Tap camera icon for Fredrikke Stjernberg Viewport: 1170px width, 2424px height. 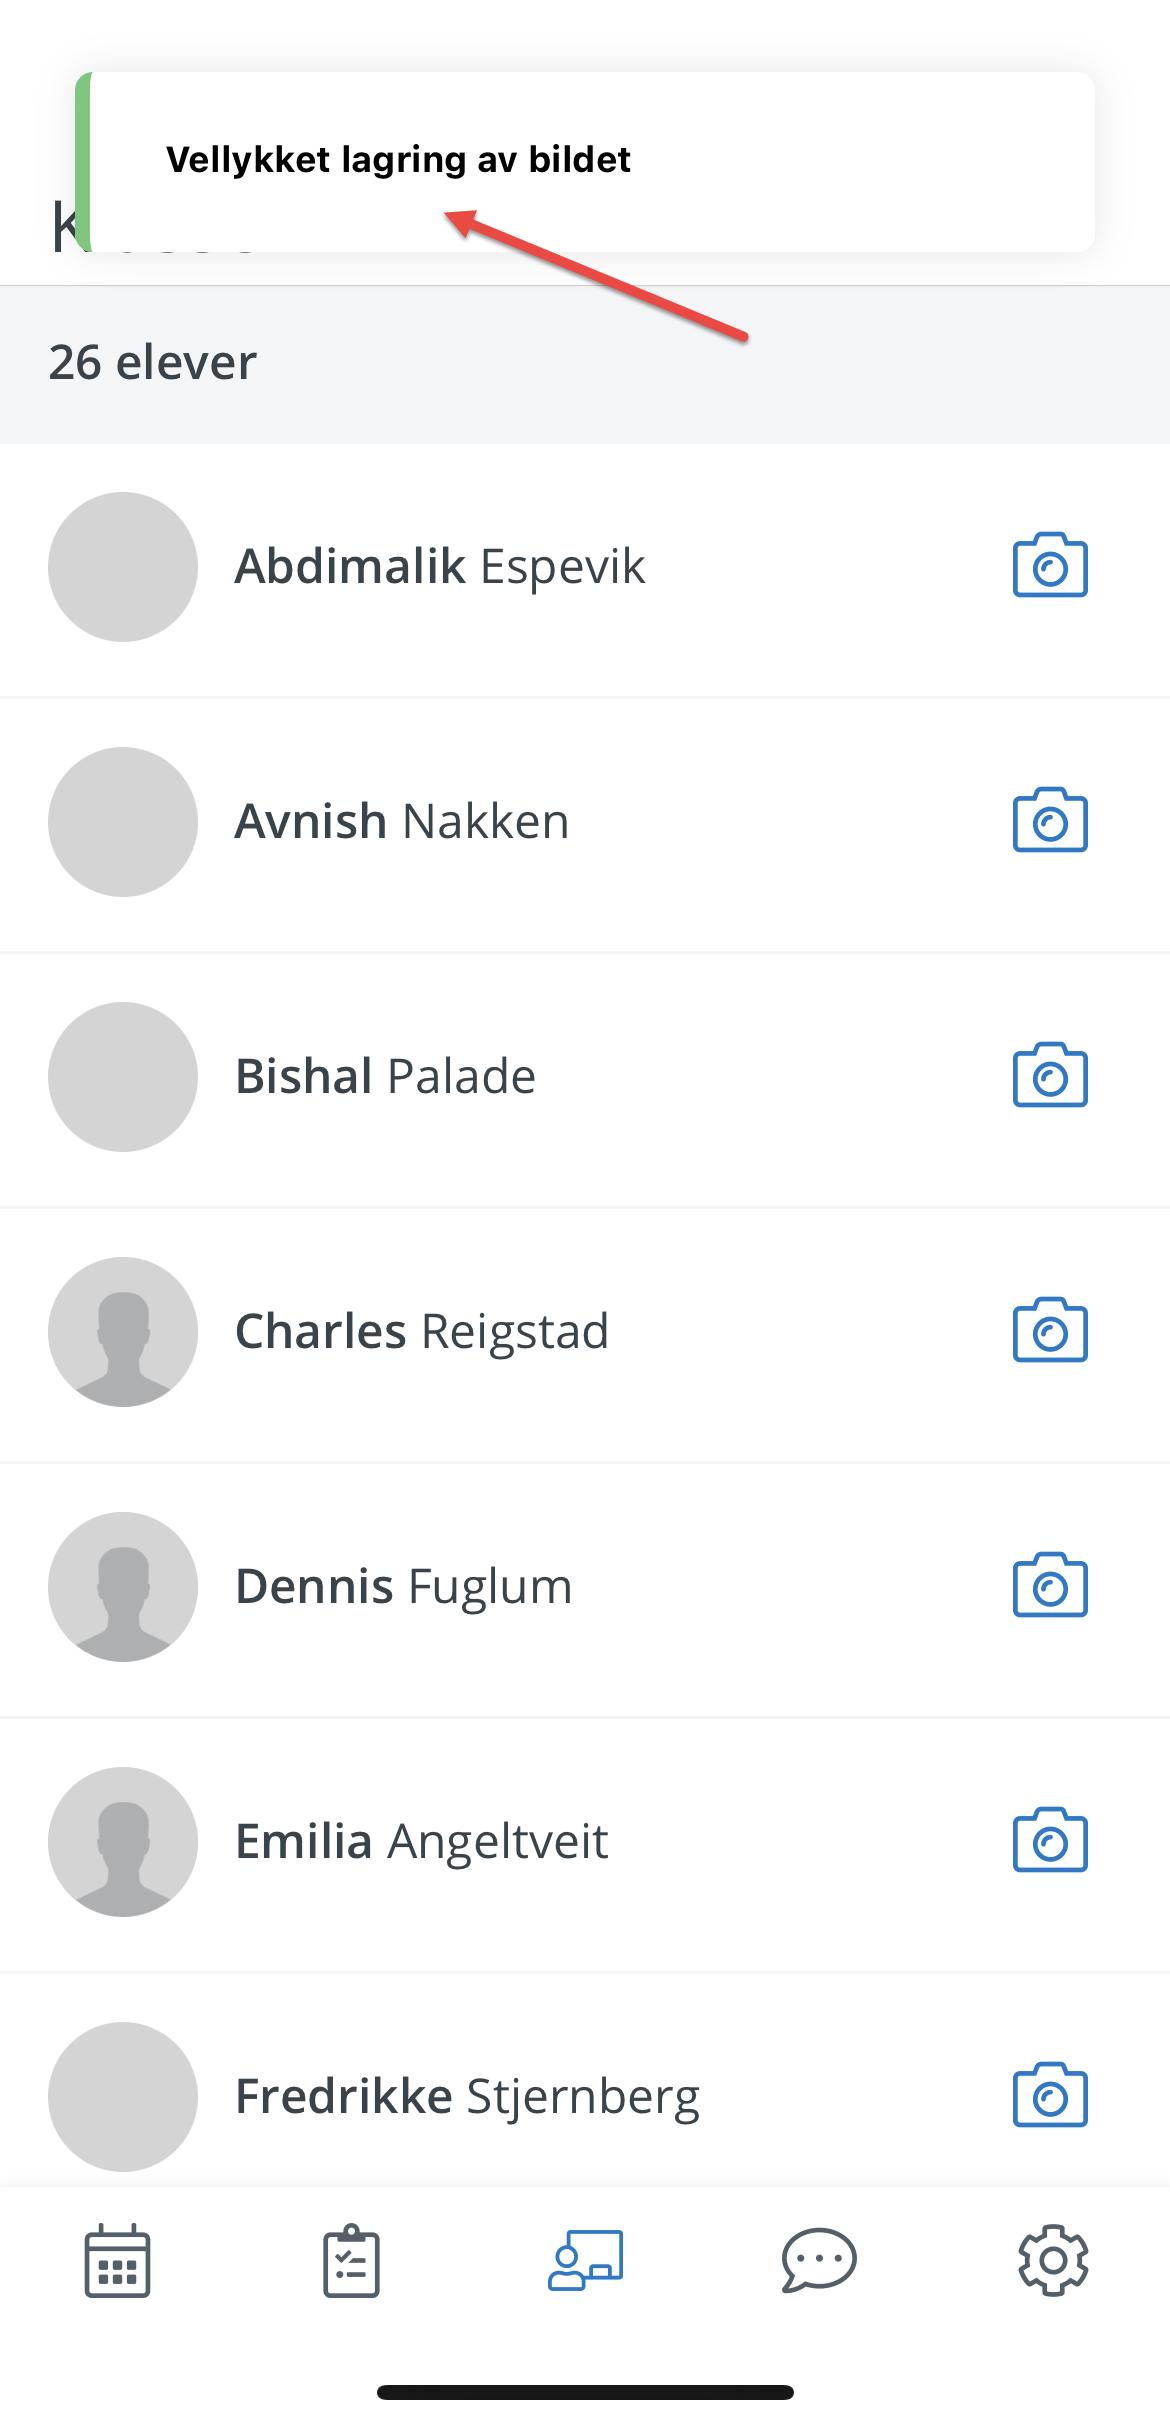point(1050,2095)
